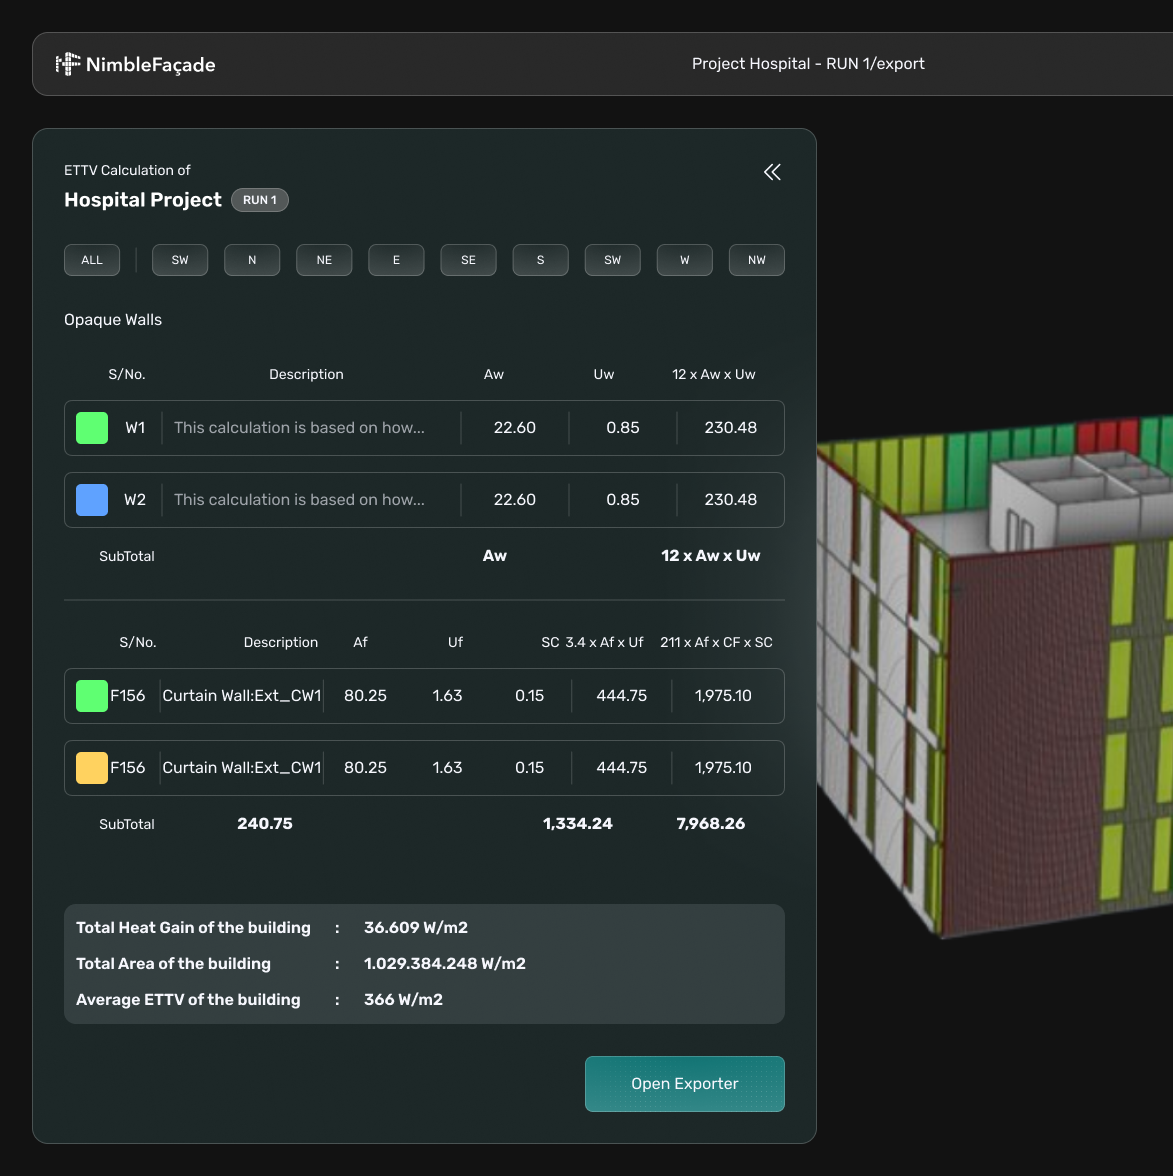
Task: Click the 12 x Aw x Uw column header
Action: point(713,374)
